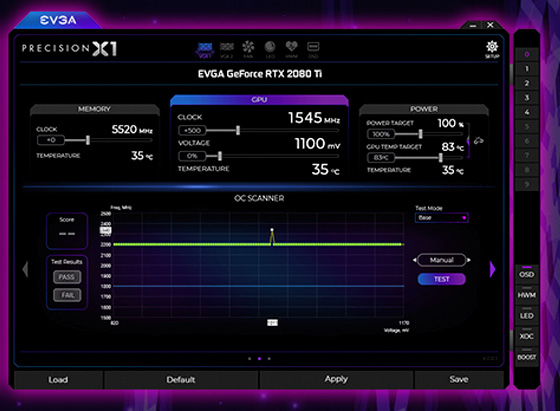The width and height of the screenshot is (560, 411).
Task: Click the memory clock slider handle
Action: tap(88, 140)
